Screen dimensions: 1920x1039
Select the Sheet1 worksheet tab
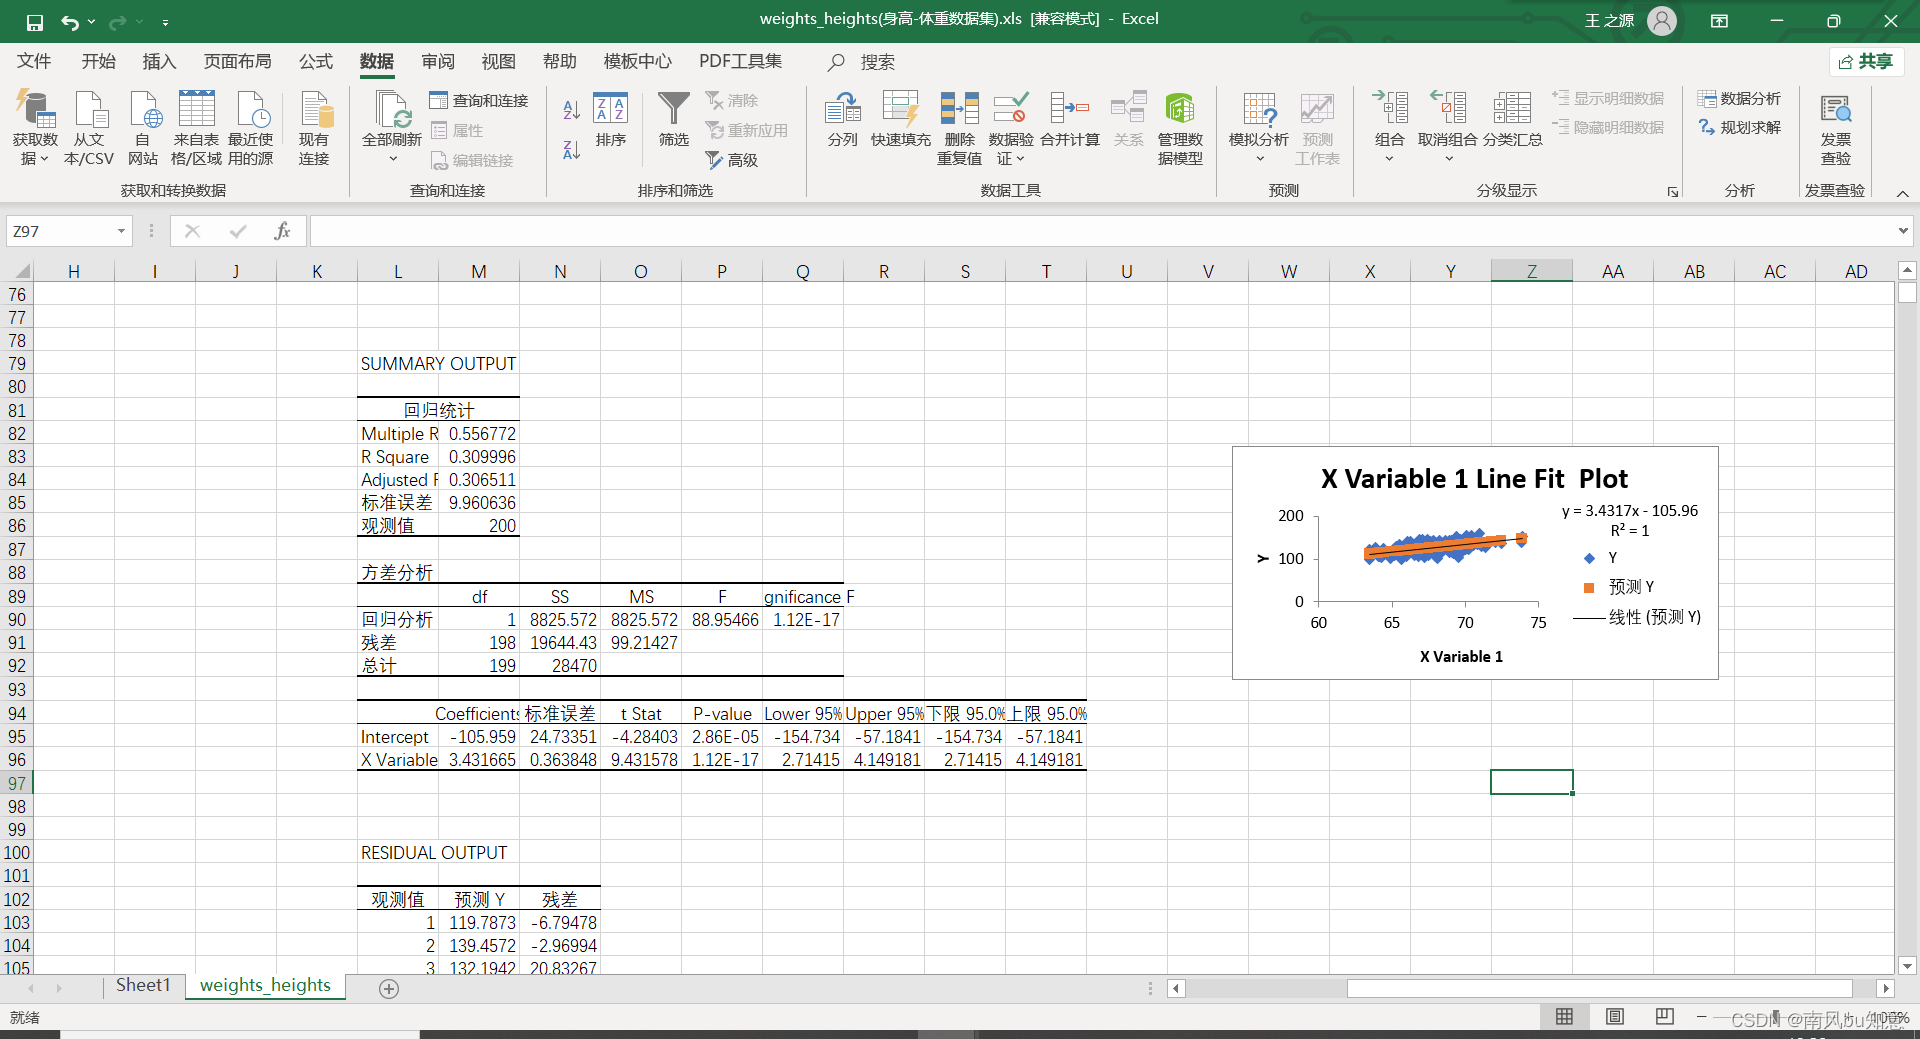(x=143, y=986)
